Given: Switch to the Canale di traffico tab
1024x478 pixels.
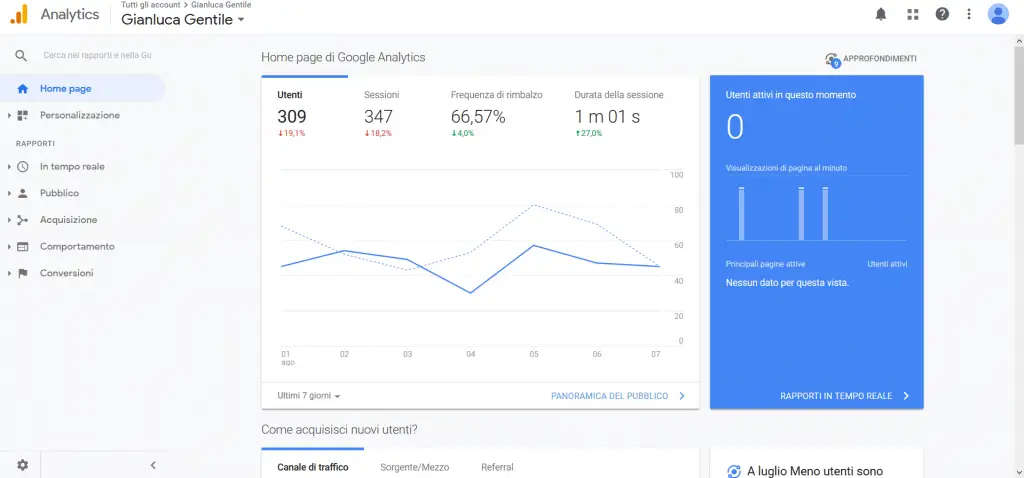Looking at the screenshot, I should coord(313,467).
